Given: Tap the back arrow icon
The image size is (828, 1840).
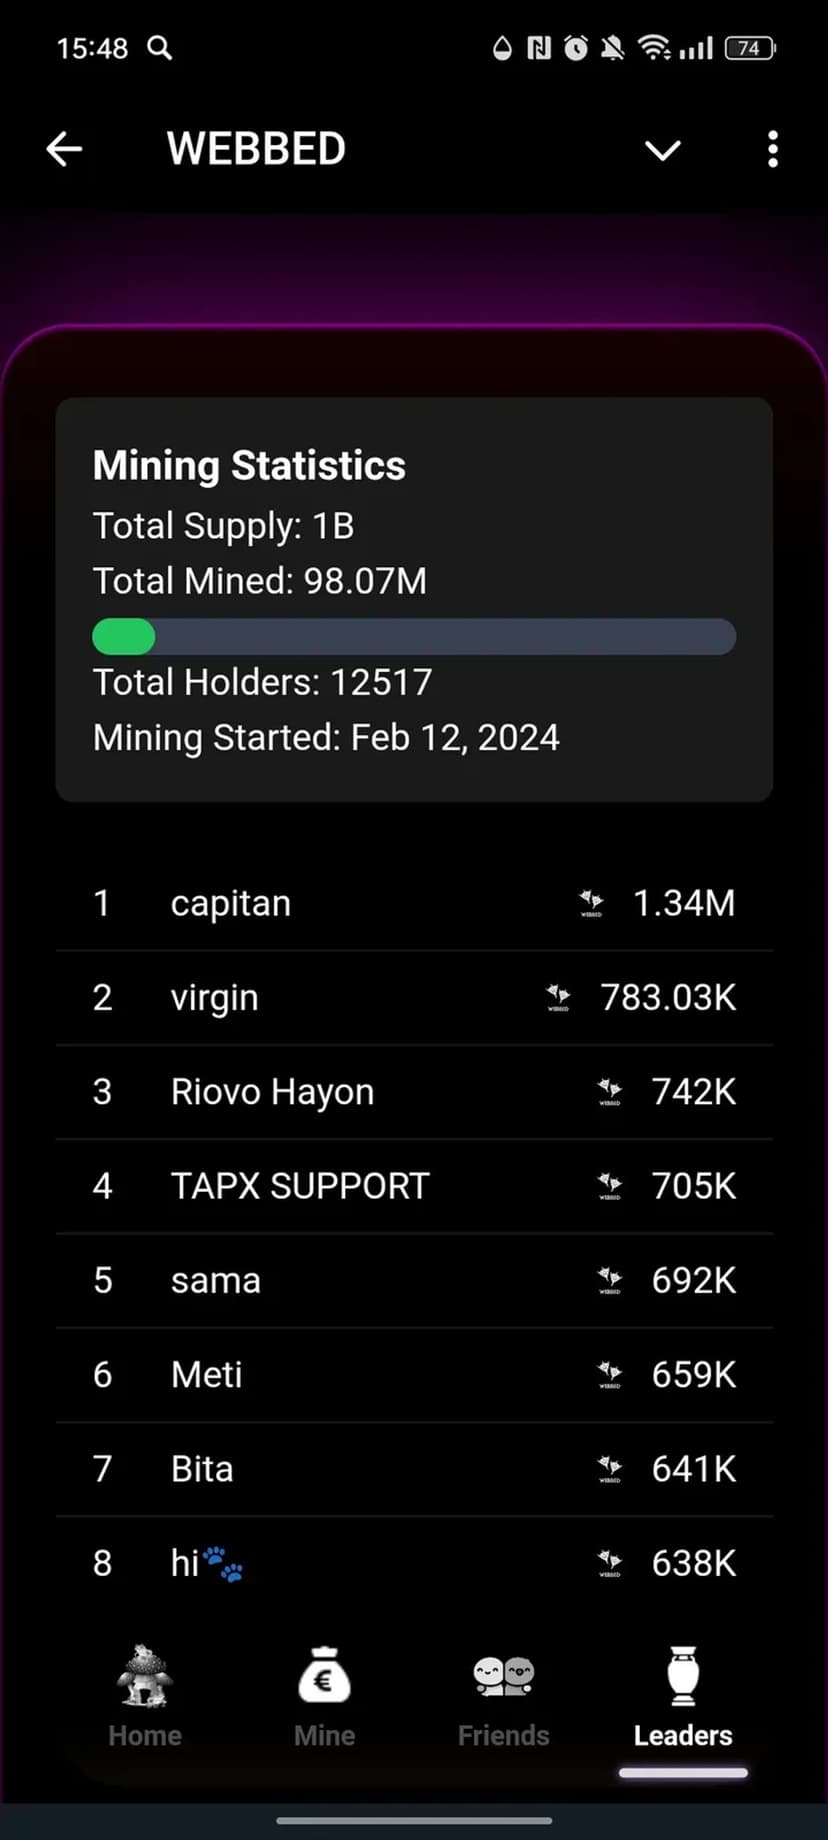Looking at the screenshot, I should click(64, 150).
